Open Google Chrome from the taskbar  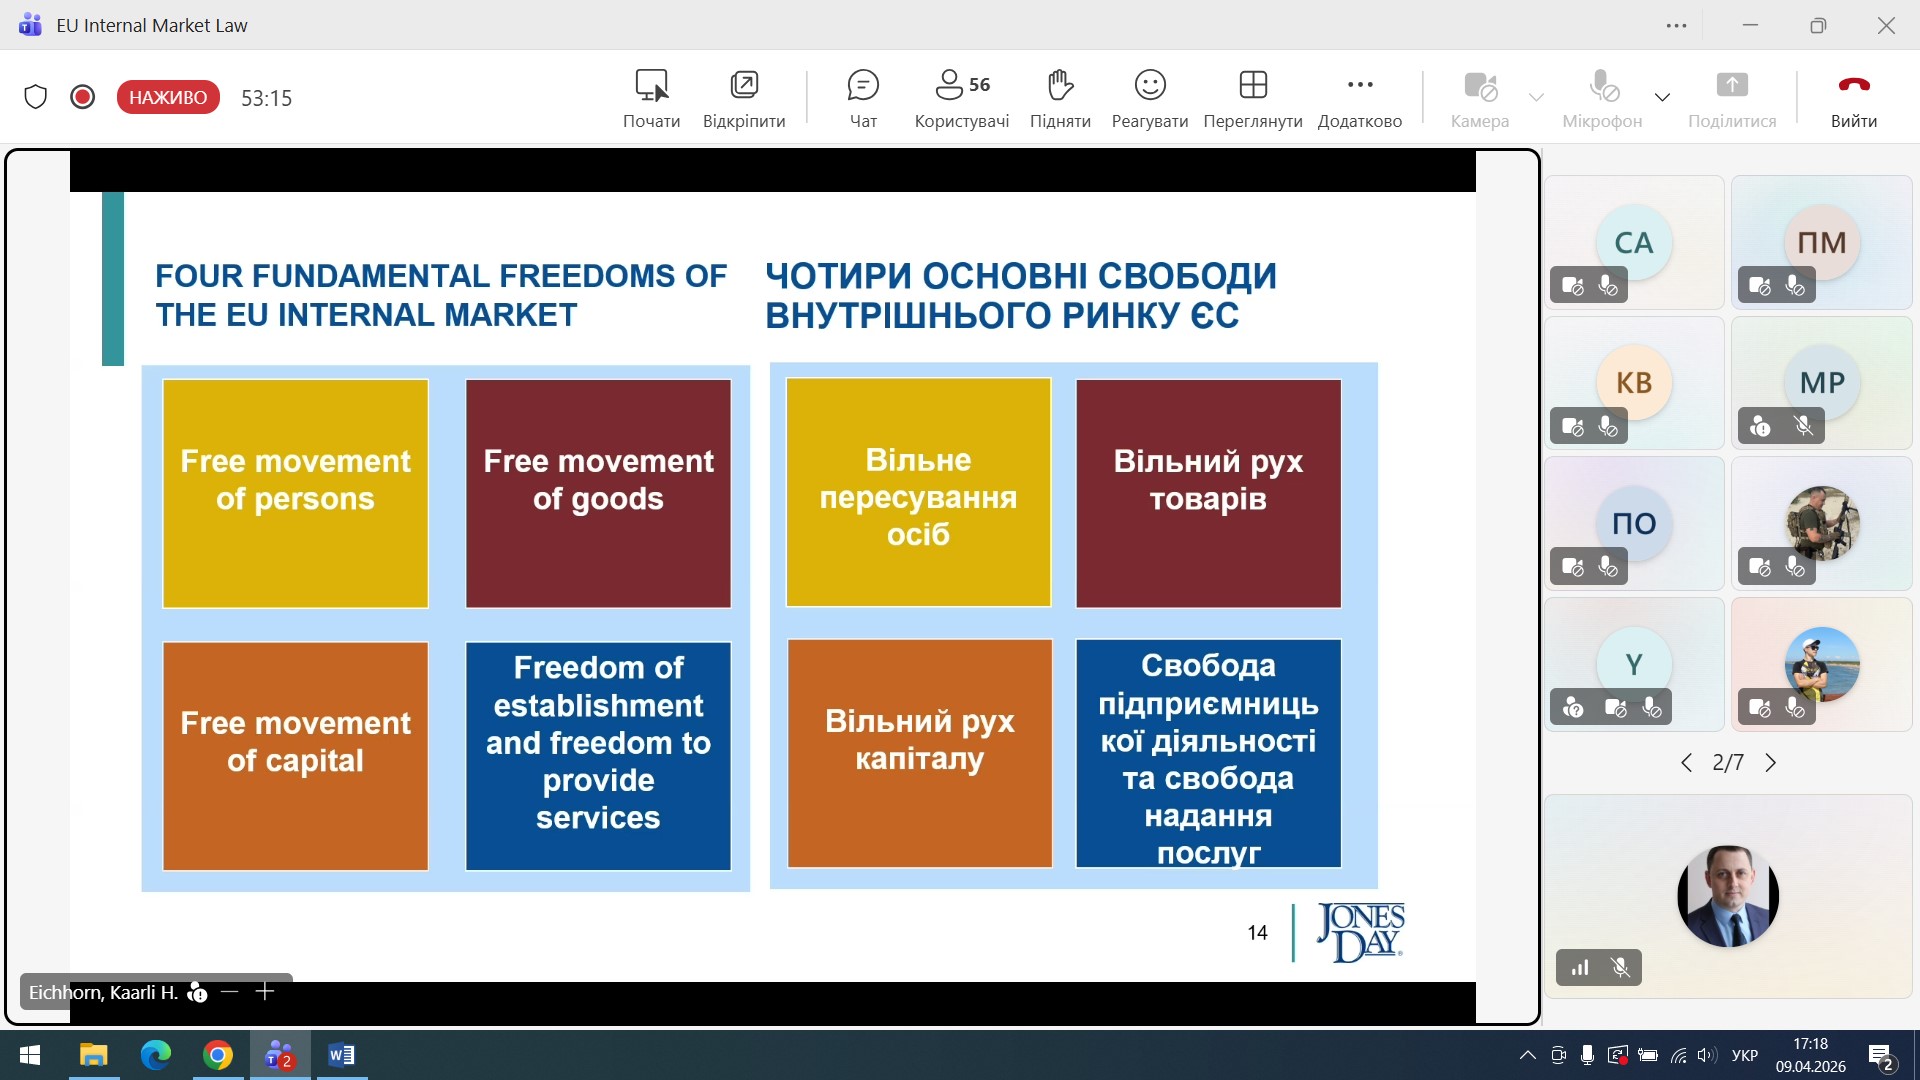218,1055
